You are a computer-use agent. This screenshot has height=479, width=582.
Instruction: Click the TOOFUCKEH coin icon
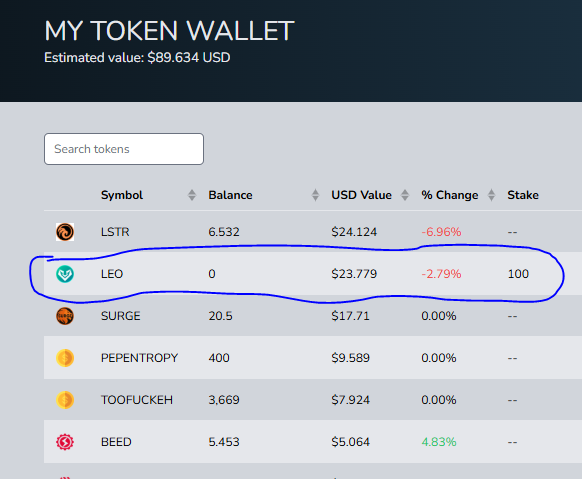pyautogui.click(x=65, y=400)
